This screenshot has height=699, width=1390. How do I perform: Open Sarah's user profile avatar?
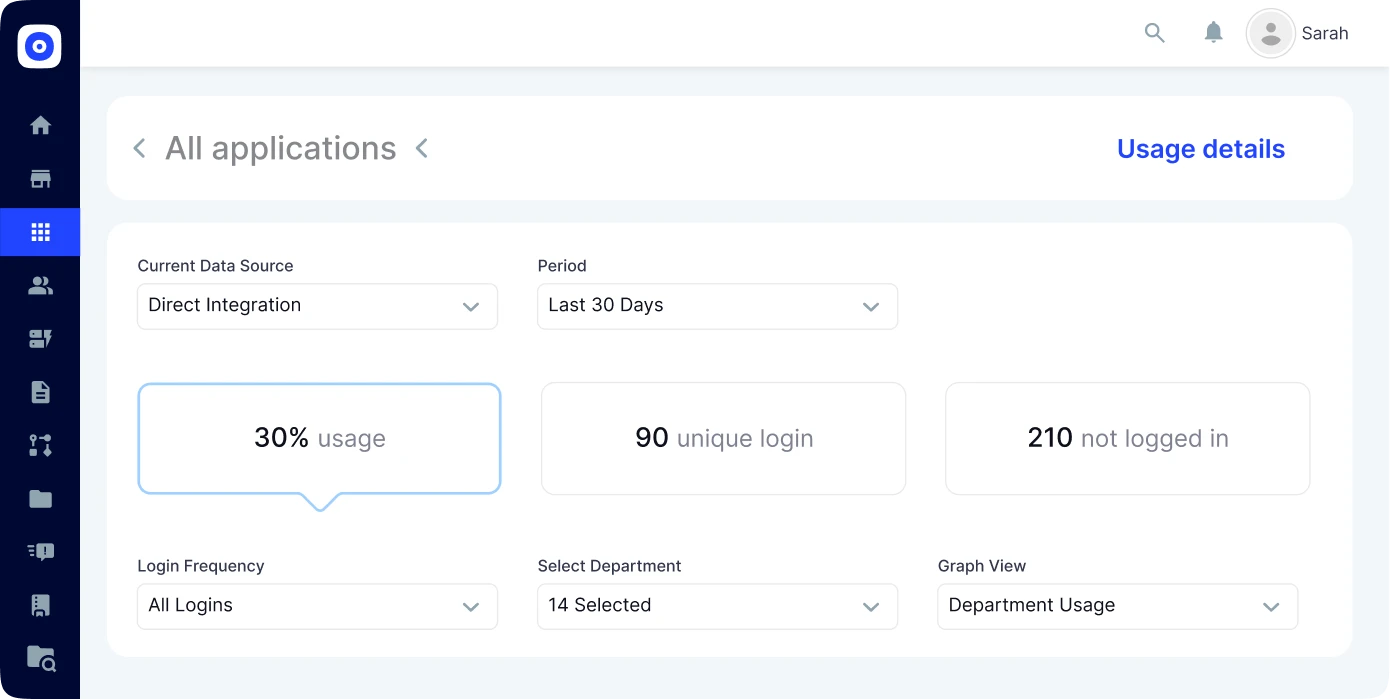1271,34
